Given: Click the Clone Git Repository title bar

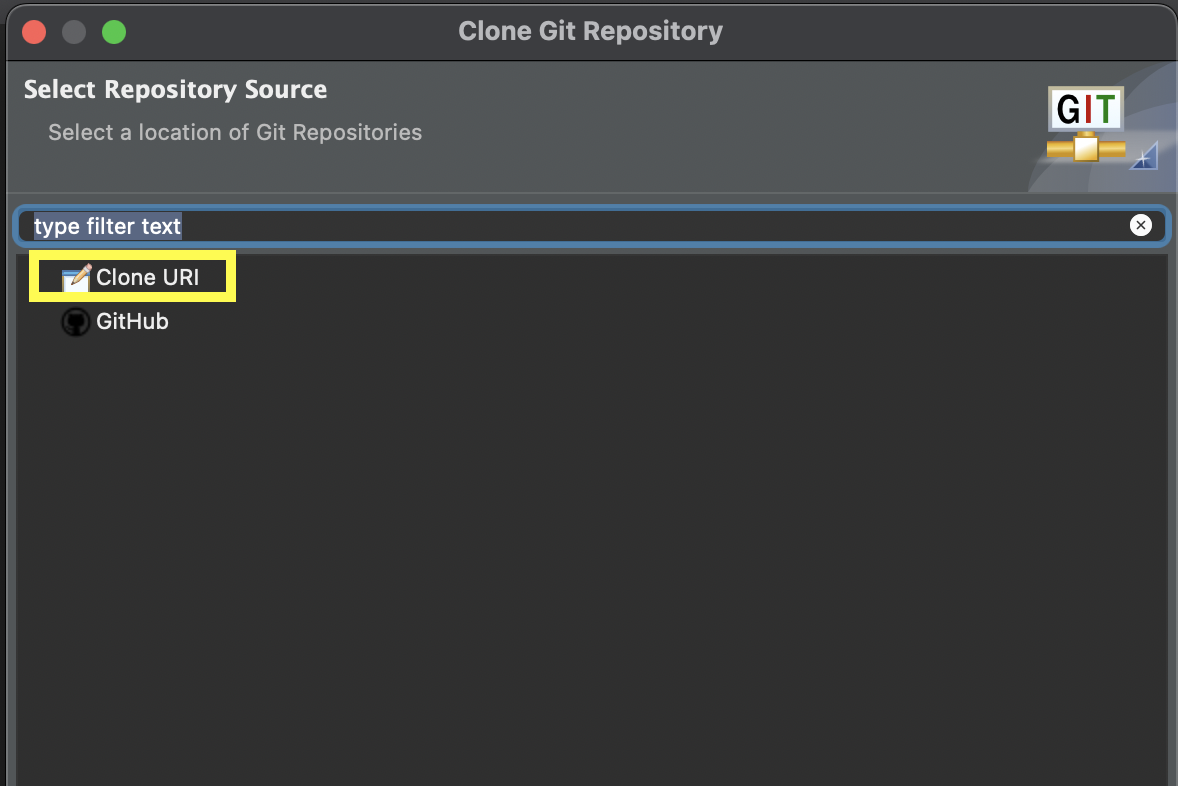Looking at the screenshot, I should click(590, 32).
